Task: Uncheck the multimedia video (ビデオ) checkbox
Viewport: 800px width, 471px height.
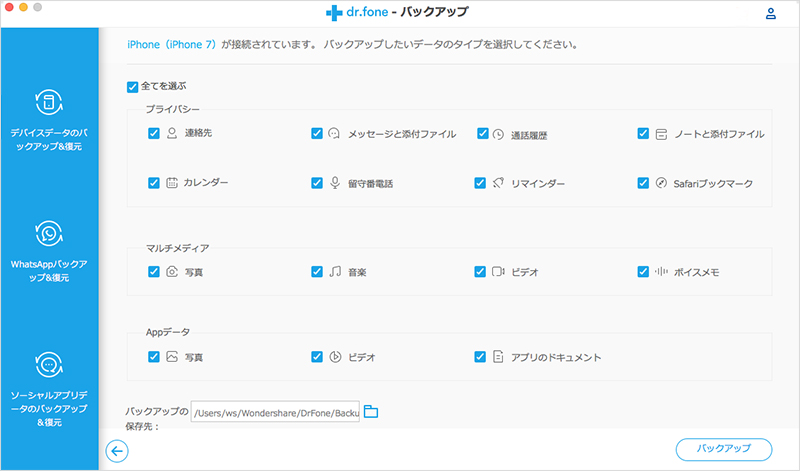Action: coord(480,271)
